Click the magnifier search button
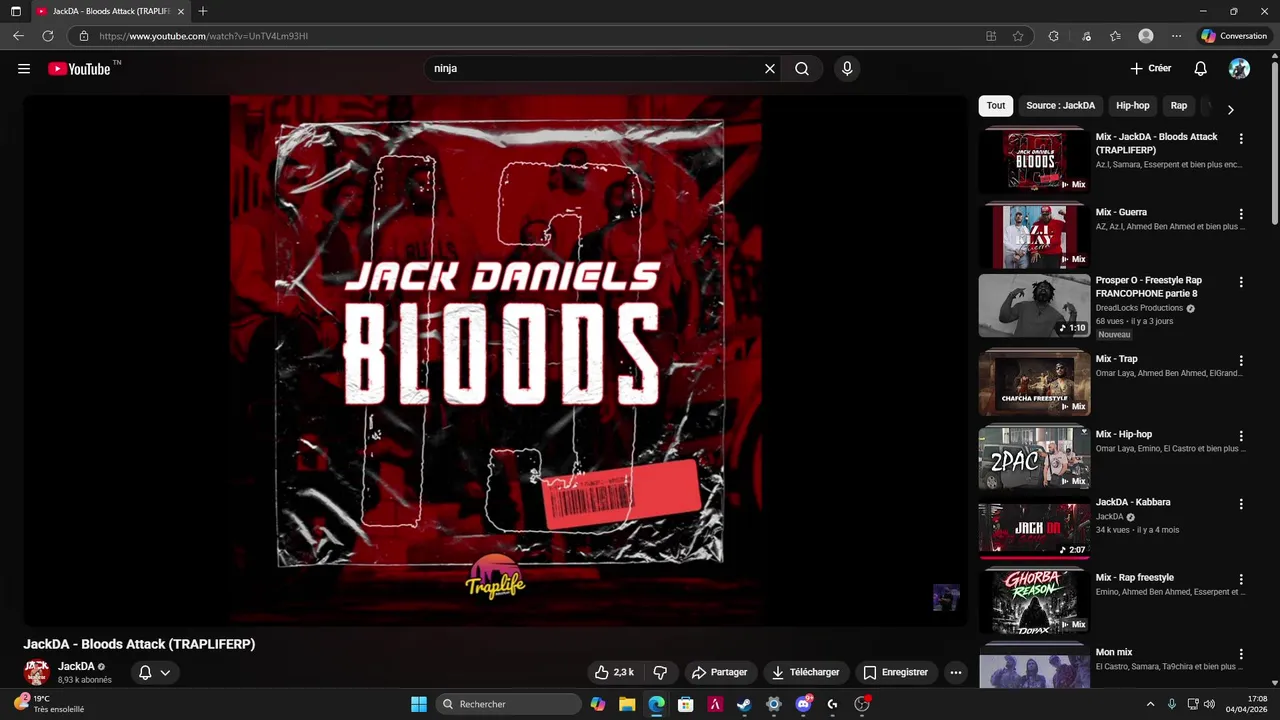This screenshot has width=1280, height=720. click(x=802, y=69)
